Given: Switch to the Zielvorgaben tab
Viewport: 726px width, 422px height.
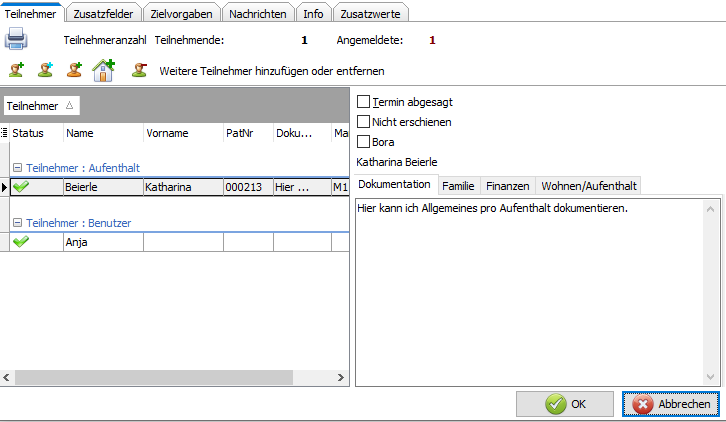Looking at the screenshot, I should (181, 13).
